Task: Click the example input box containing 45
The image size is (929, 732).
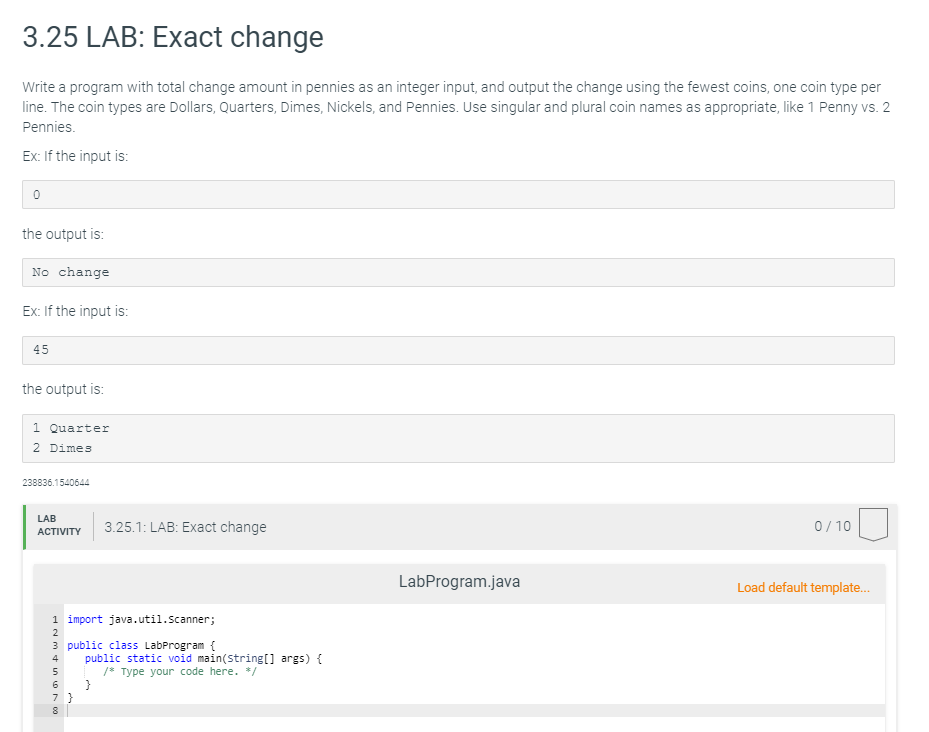Action: coord(458,350)
